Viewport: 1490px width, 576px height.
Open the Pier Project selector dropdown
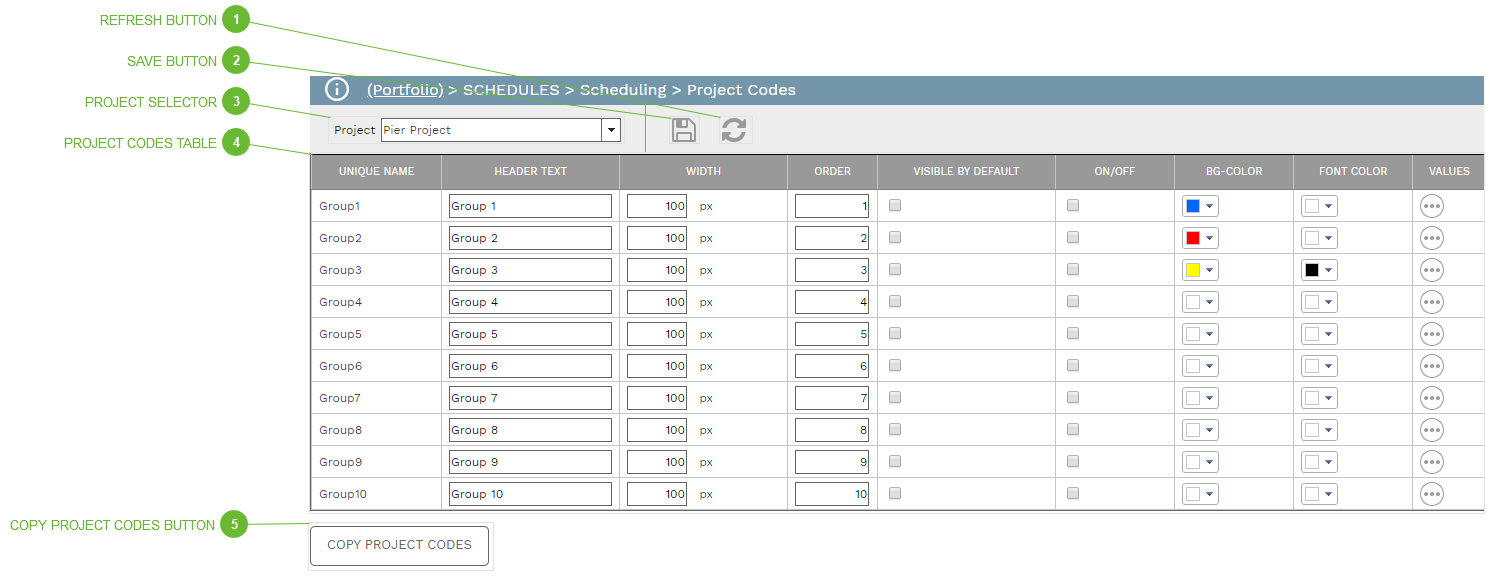pyautogui.click(x=610, y=130)
